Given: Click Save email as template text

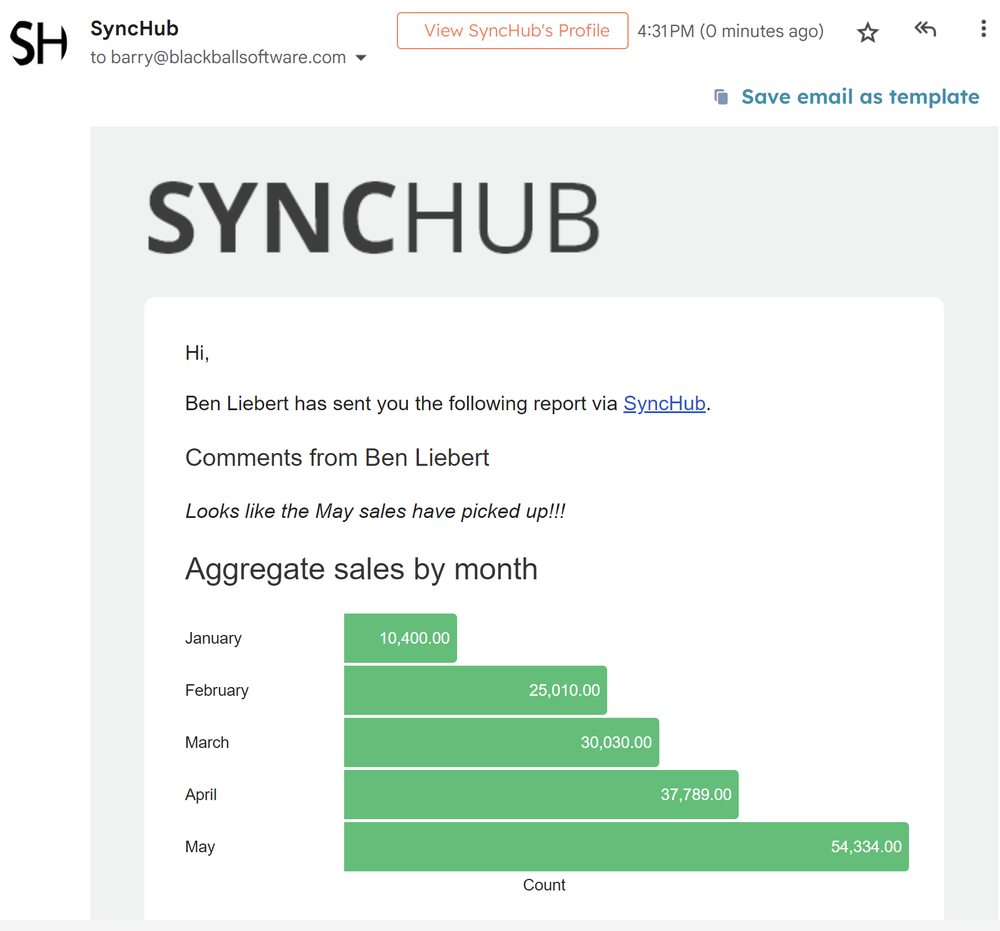Looking at the screenshot, I should pyautogui.click(x=860, y=97).
